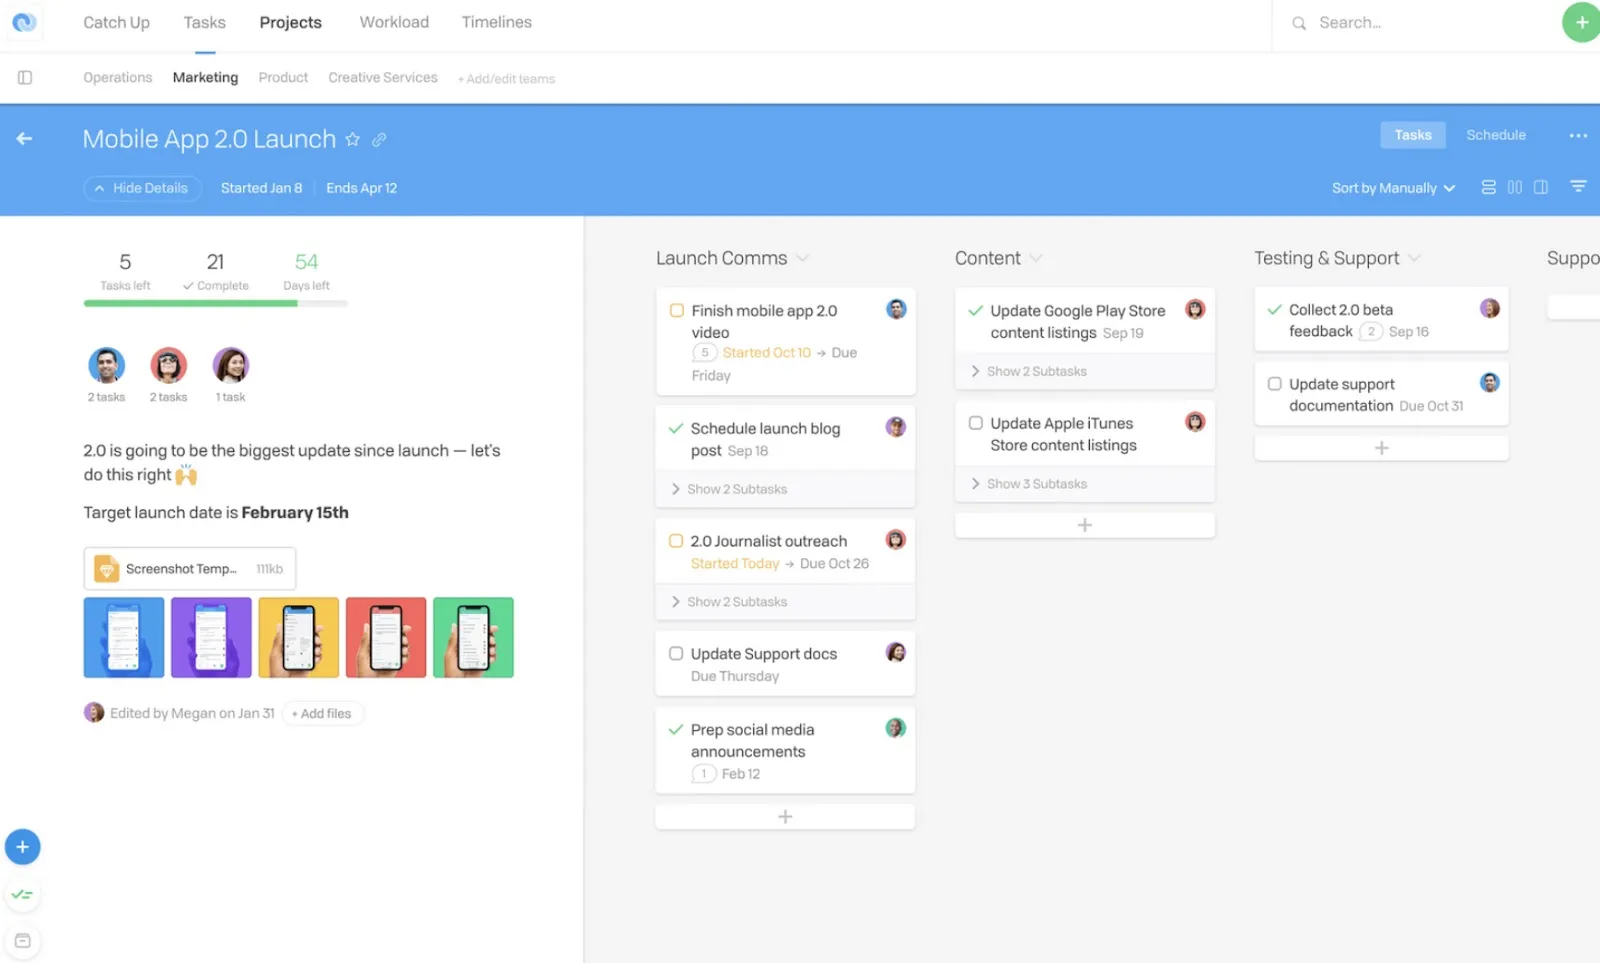Check off Finish mobile app 2.0 video

677,311
